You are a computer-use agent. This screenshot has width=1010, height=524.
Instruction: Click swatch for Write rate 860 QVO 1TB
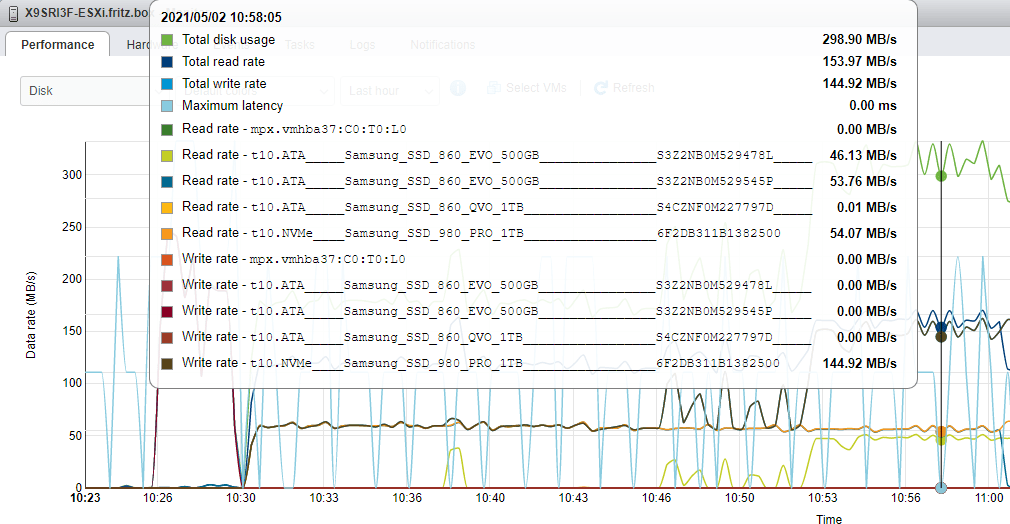click(167, 337)
